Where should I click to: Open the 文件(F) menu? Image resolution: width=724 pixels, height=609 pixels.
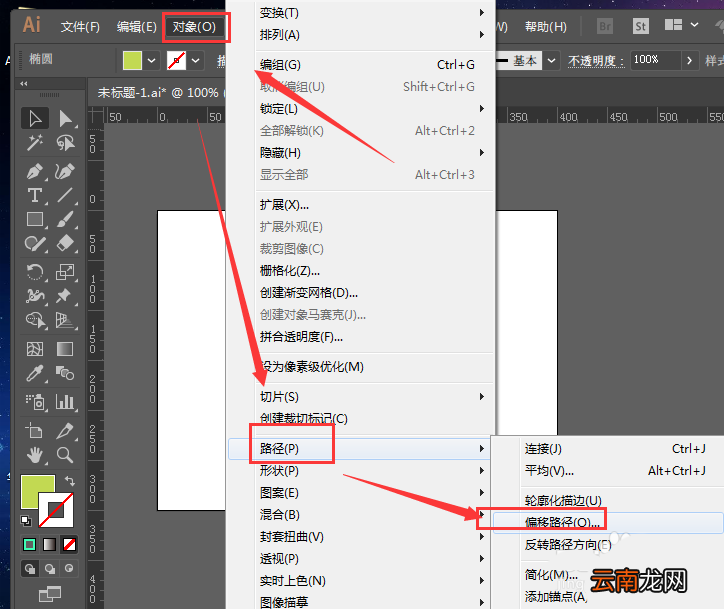pyautogui.click(x=80, y=27)
